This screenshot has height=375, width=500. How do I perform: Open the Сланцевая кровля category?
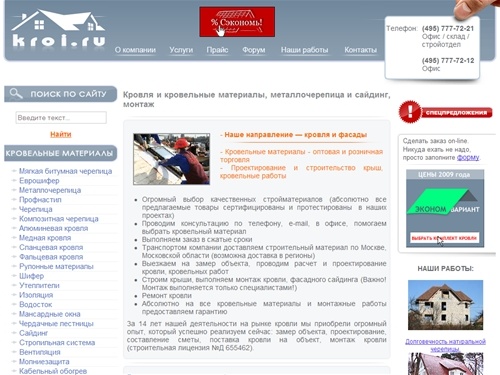tap(51, 247)
